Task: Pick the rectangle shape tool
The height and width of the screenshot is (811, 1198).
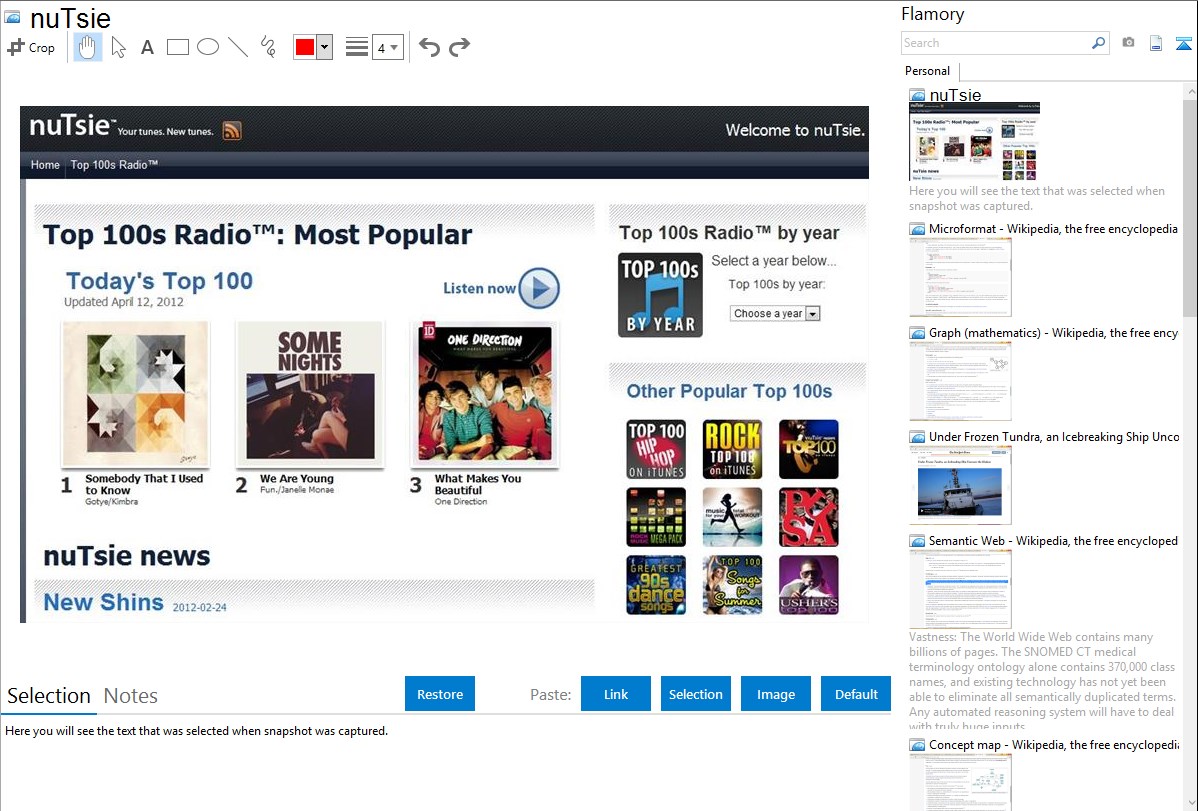Action: [177, 47]
